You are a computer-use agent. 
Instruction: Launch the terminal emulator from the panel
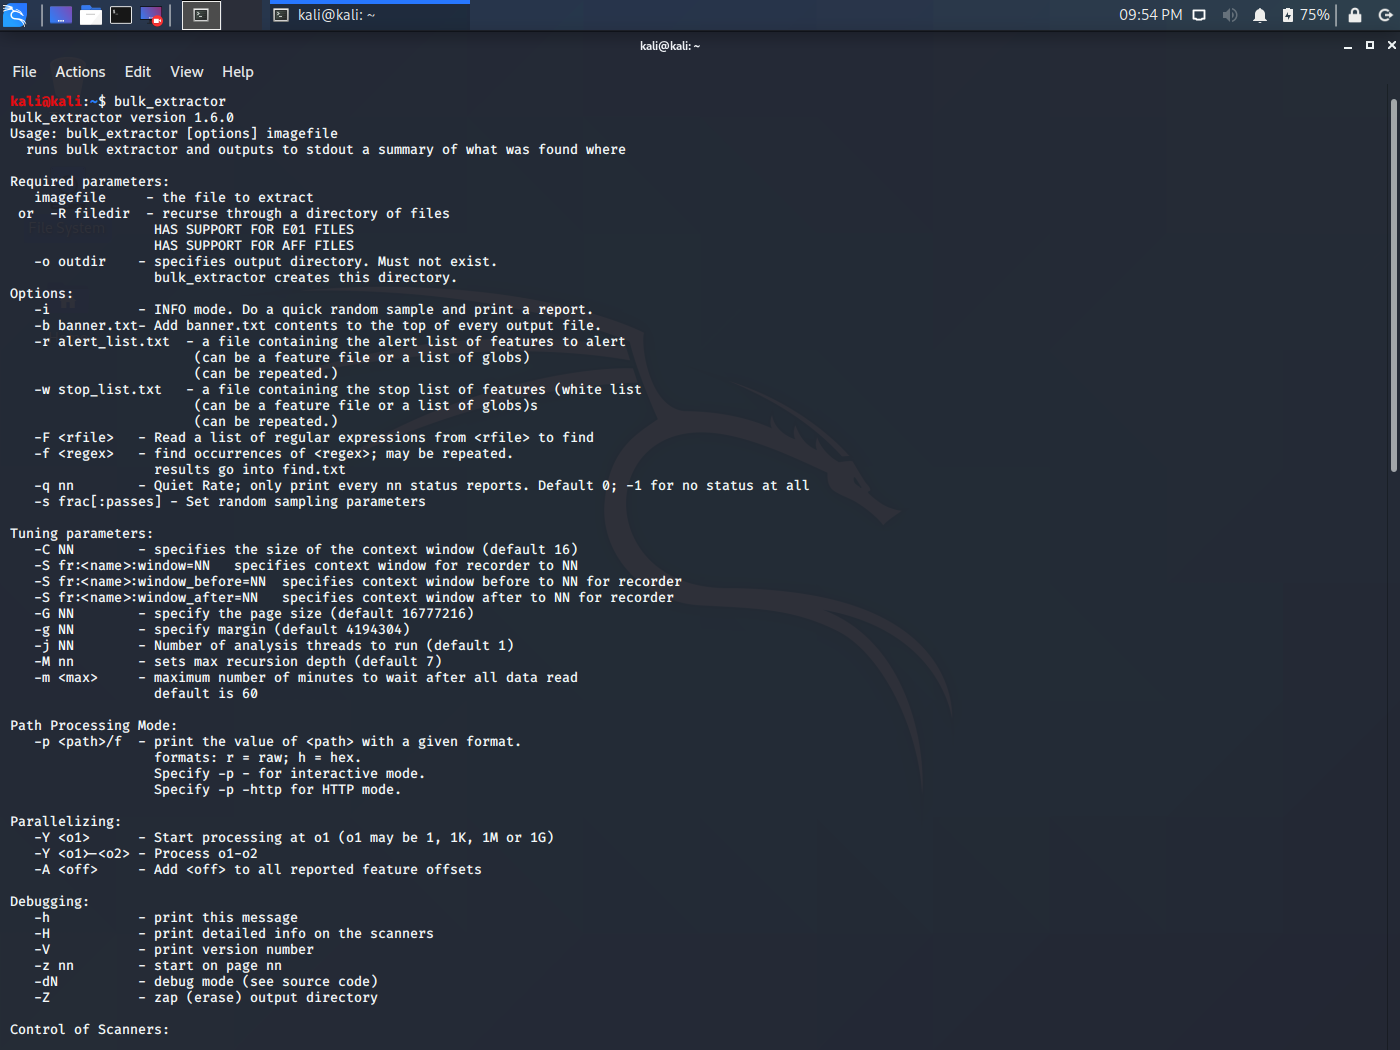121,15
